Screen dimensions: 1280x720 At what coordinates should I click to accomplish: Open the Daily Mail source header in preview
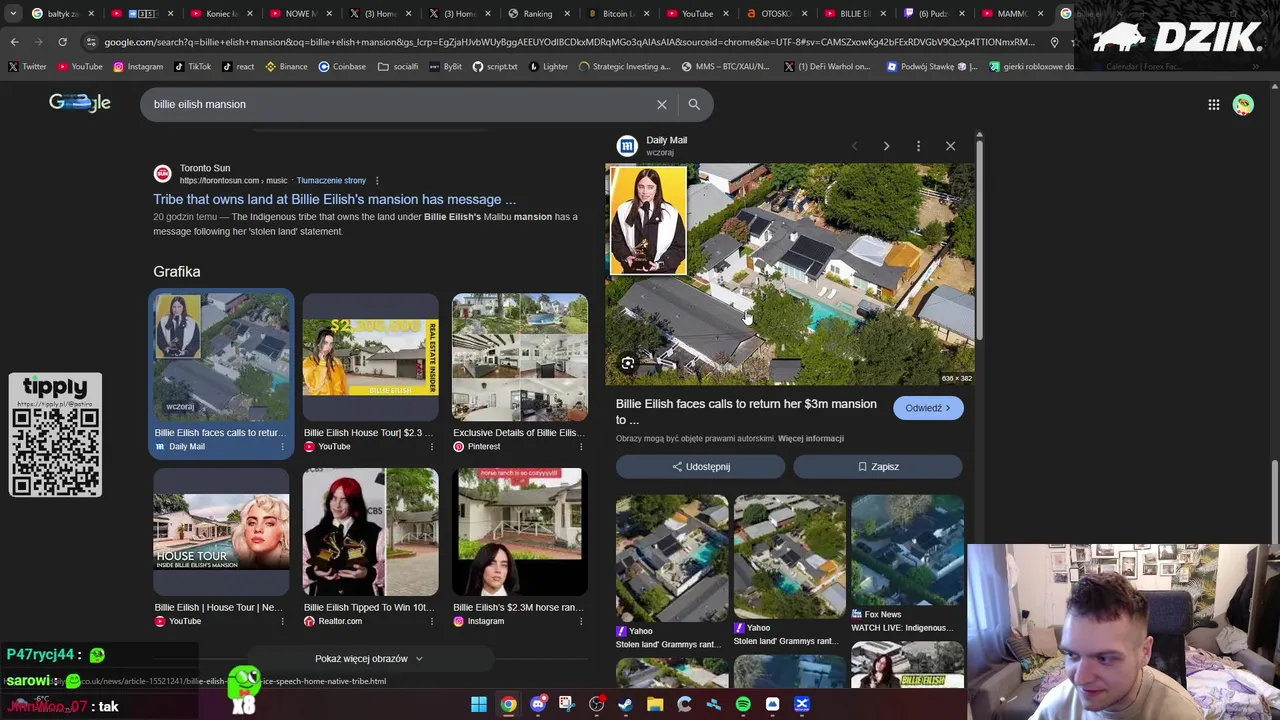coord(653,146)
